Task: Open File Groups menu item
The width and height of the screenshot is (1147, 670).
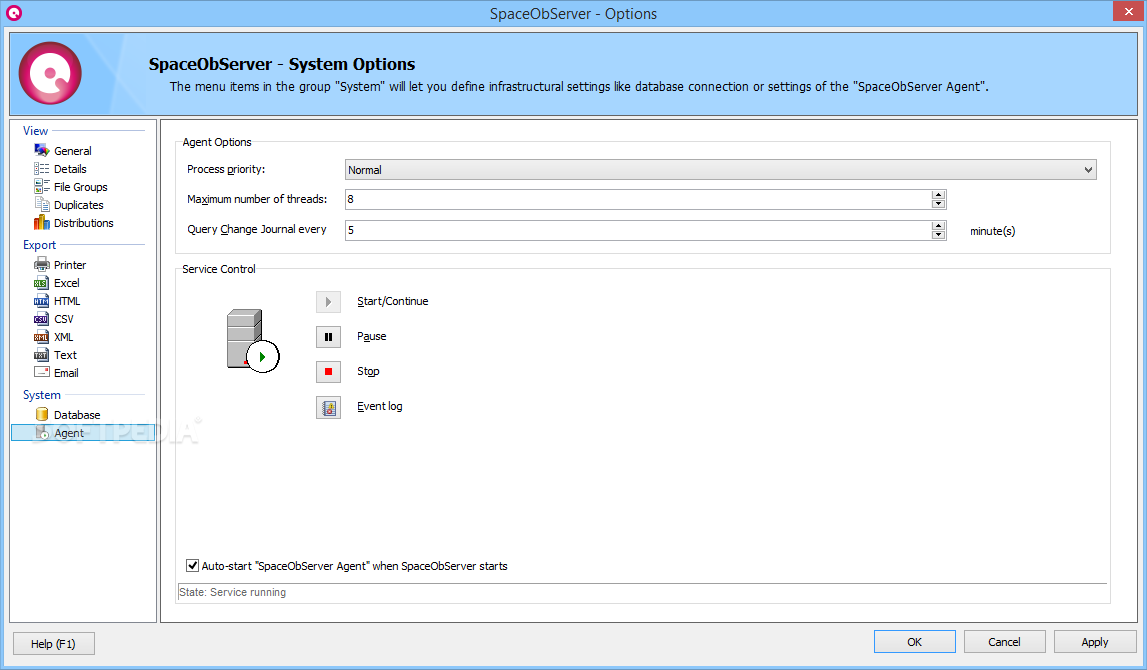Action: (80, 187)
